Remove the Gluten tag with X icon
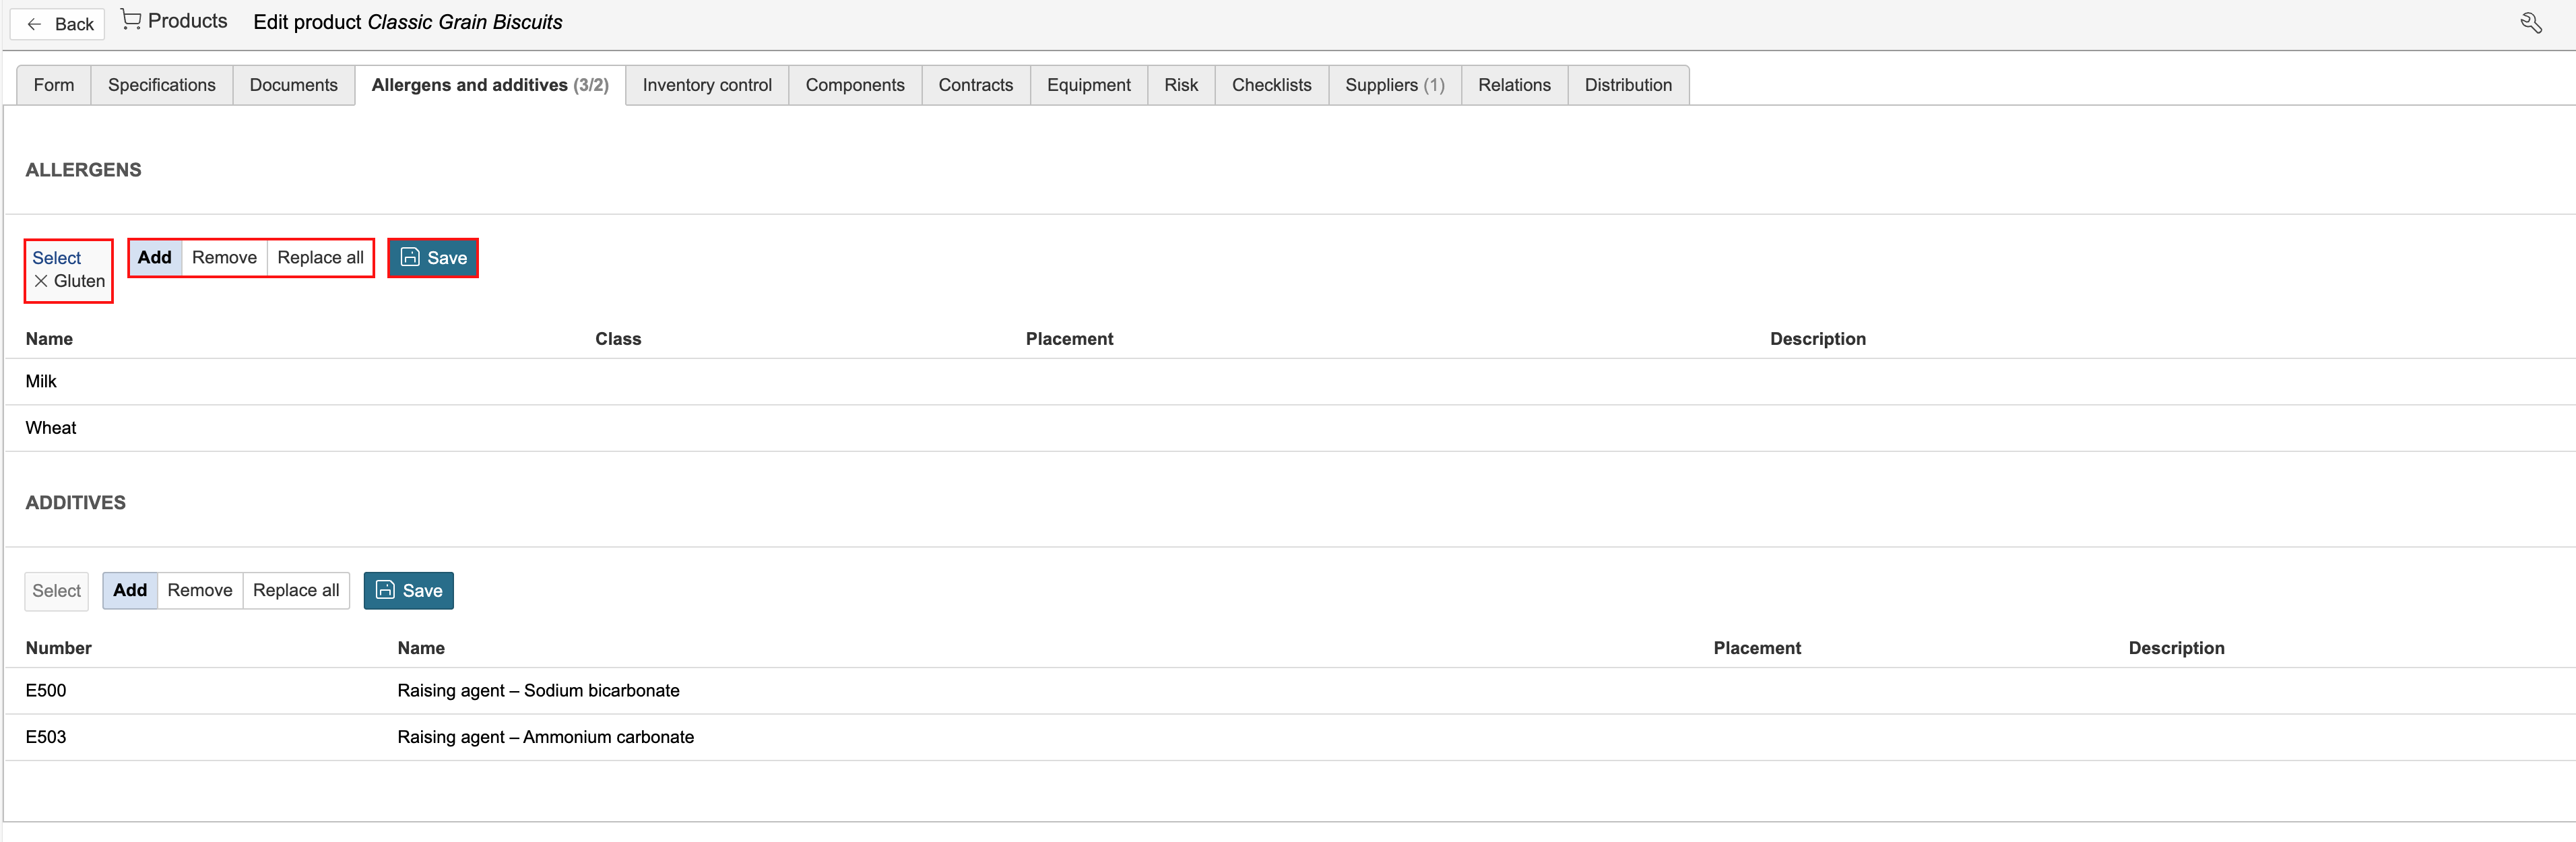Screen dimensions: 2576x842 (41, 281)
